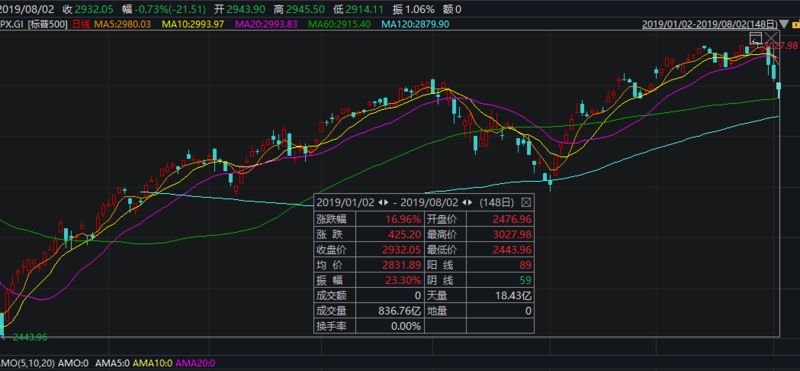Screen dimensions: 800x371
Task: Step end date 2019/08/02 backward
Action: (463, 202)
